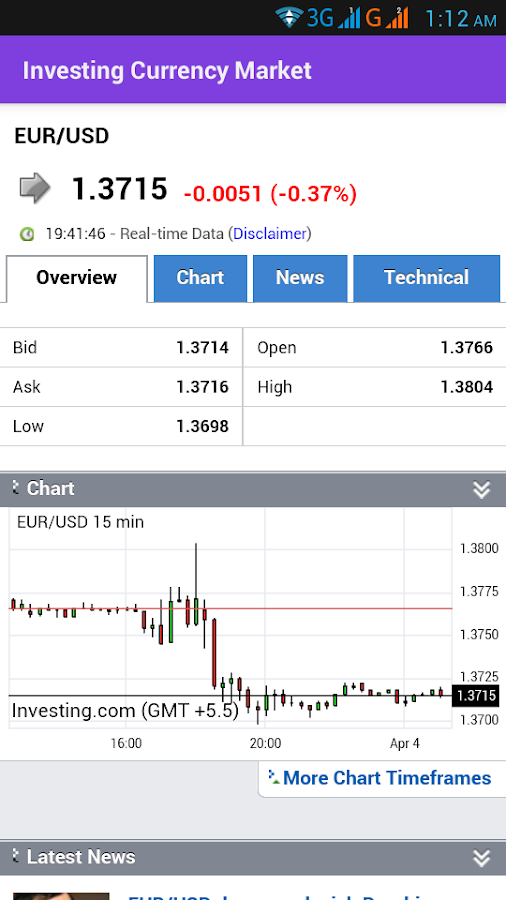Tap the drag handle icon beside Latest News
Image resolution: width=506 pixels, height=900 pixels.
(x=16, y=856)
